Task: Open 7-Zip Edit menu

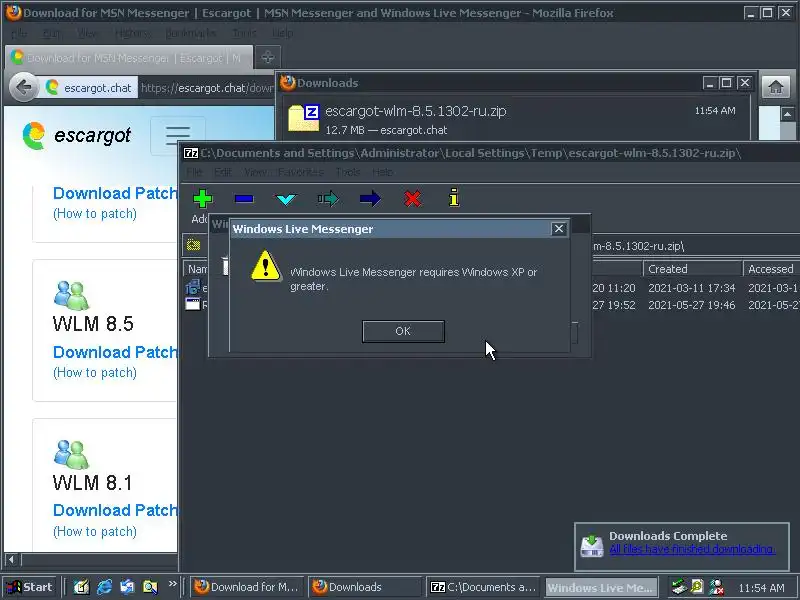Action: 222,172
